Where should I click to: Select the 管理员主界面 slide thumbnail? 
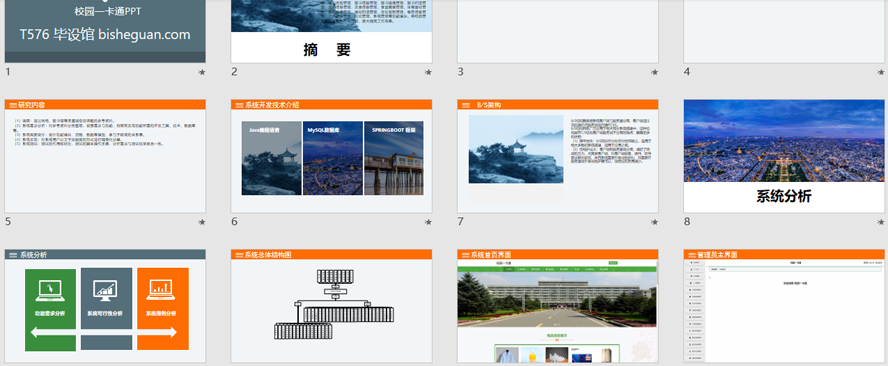click(784, 307)
